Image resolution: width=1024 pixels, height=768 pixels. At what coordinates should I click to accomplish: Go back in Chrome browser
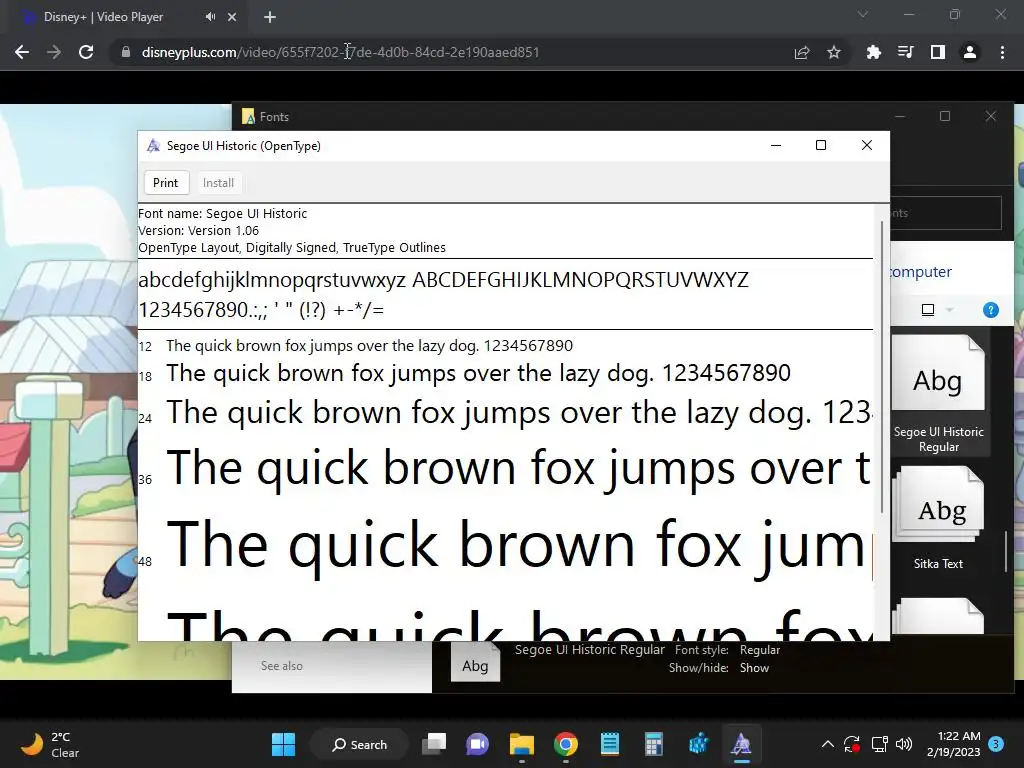[22, 52]
